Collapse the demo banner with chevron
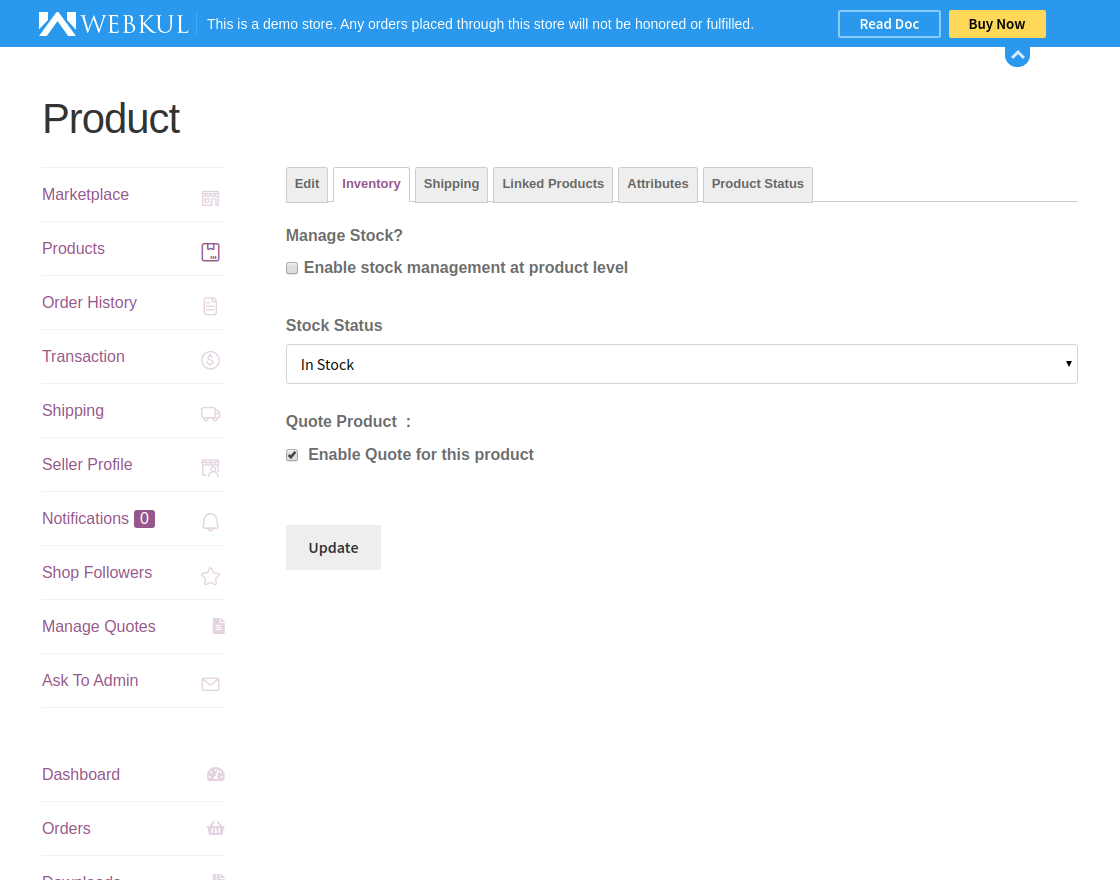This screenshot has height=880, width=1120. coord(1017,55)
